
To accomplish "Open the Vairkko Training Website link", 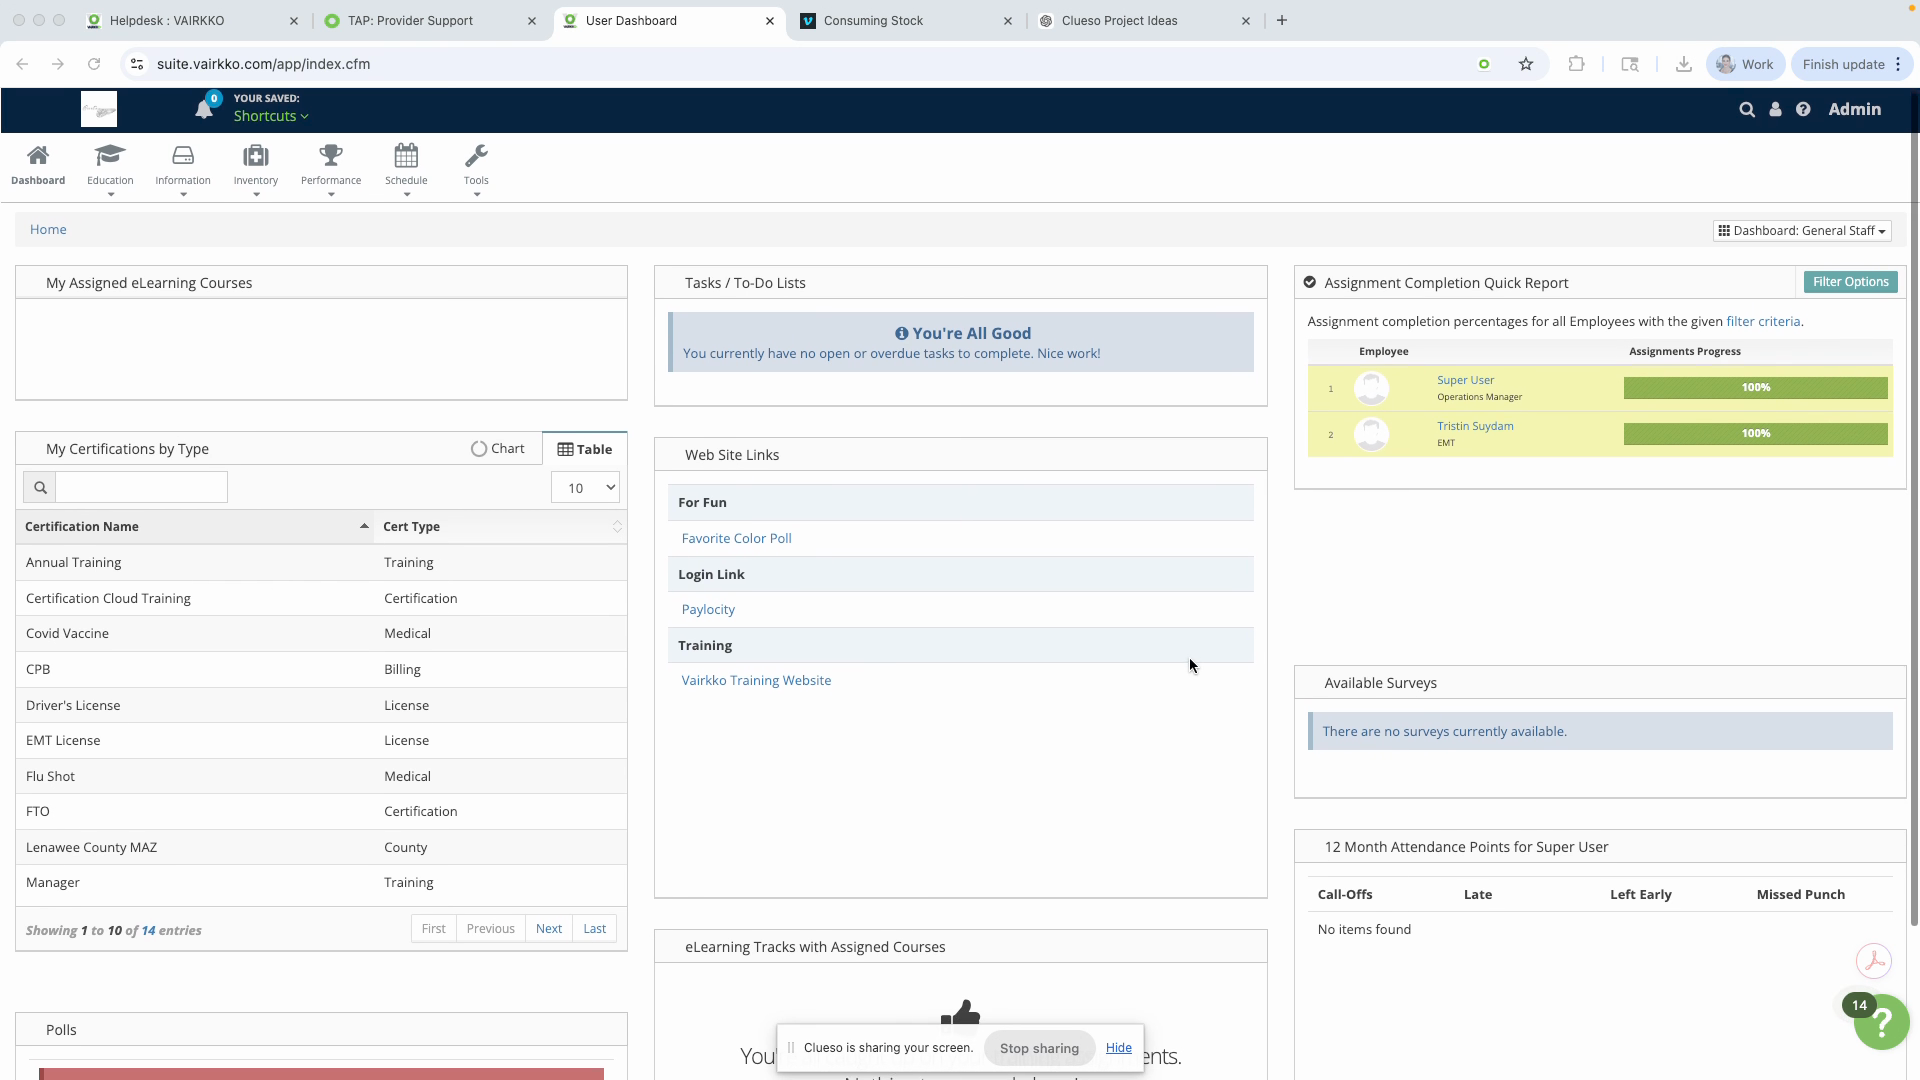I will point(756,681).
